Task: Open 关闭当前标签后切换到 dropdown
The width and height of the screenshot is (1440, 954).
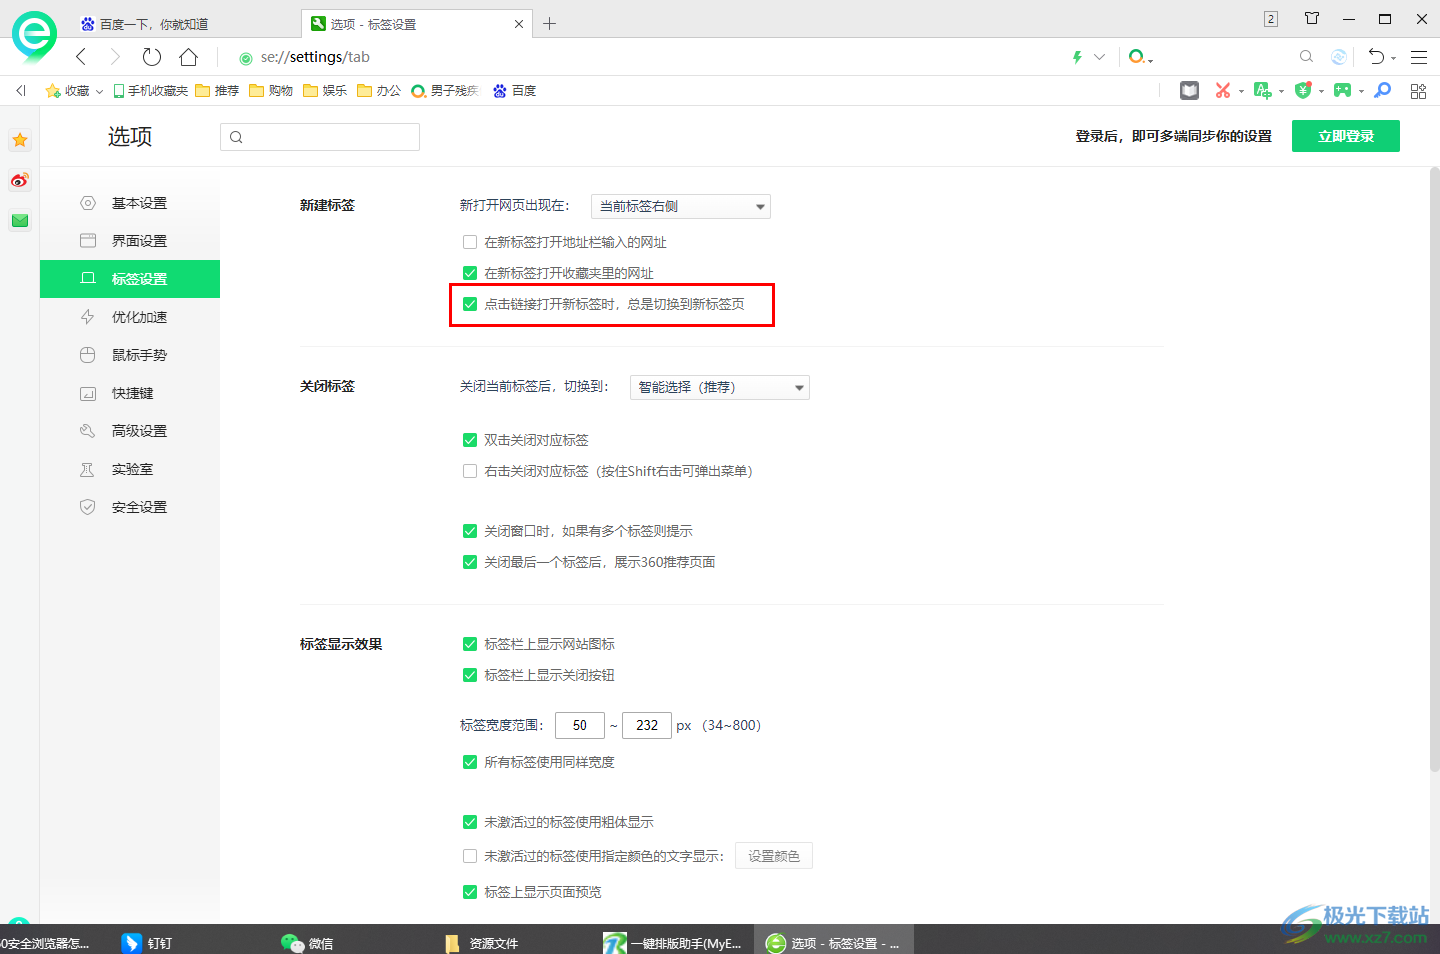Action: click(x=720, y=387)
